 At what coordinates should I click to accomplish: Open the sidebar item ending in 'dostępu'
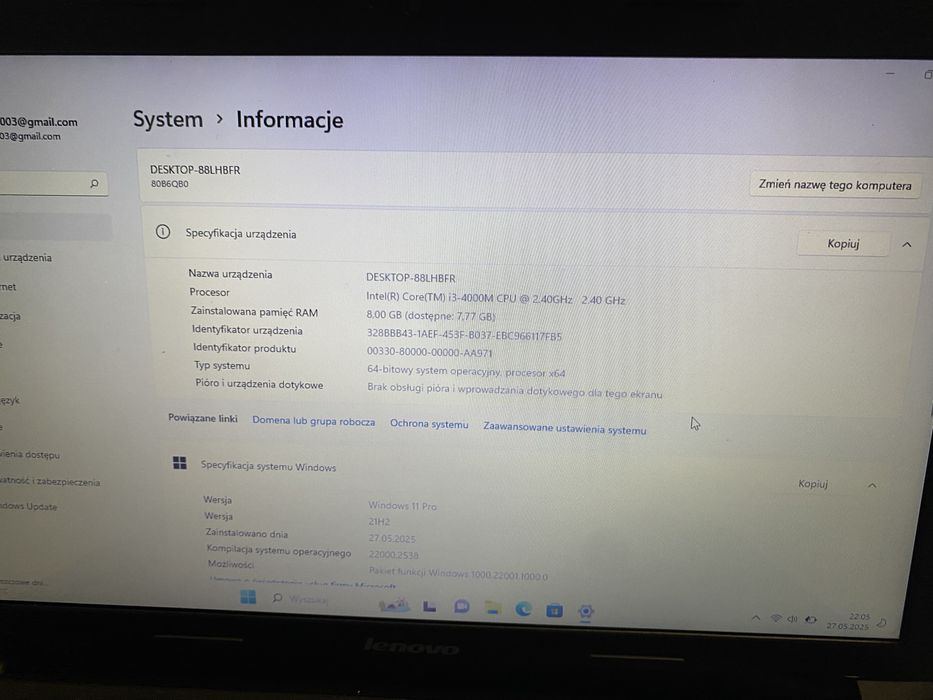[30, 455]
